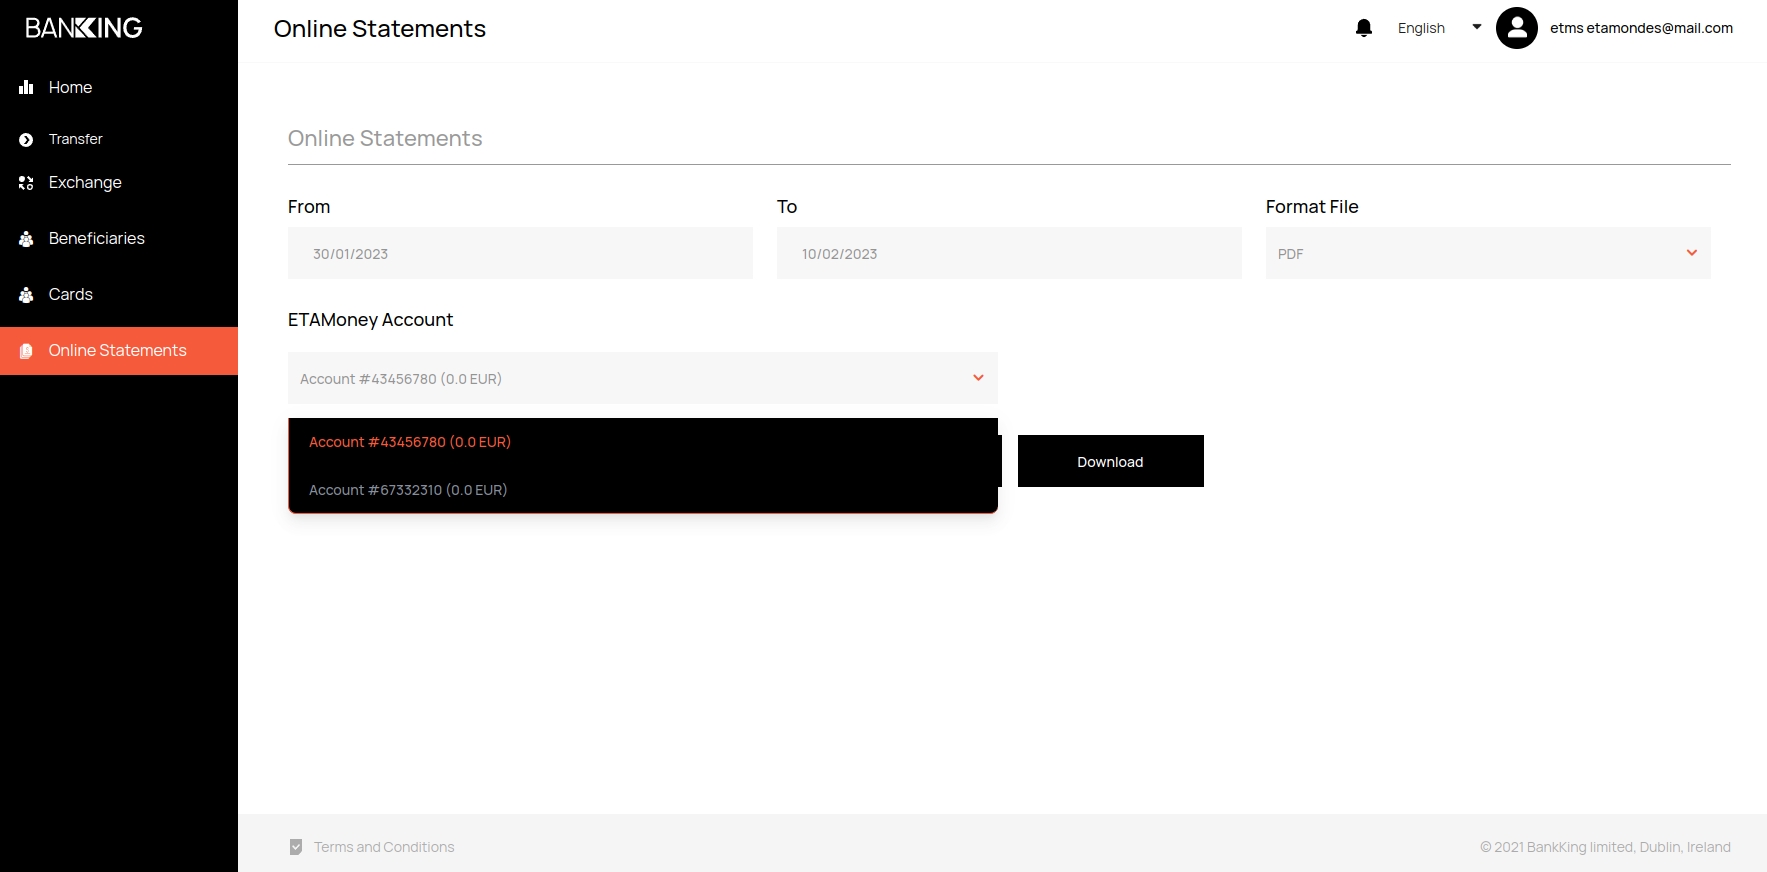
Task: Click the Home bar chart icon
Action: pos(26,87)
